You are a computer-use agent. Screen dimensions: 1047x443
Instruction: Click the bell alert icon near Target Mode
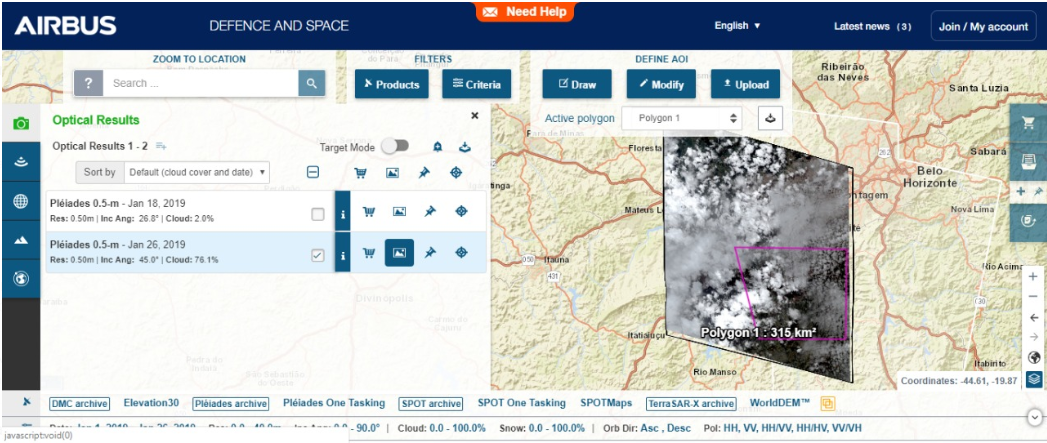point(437,146)
